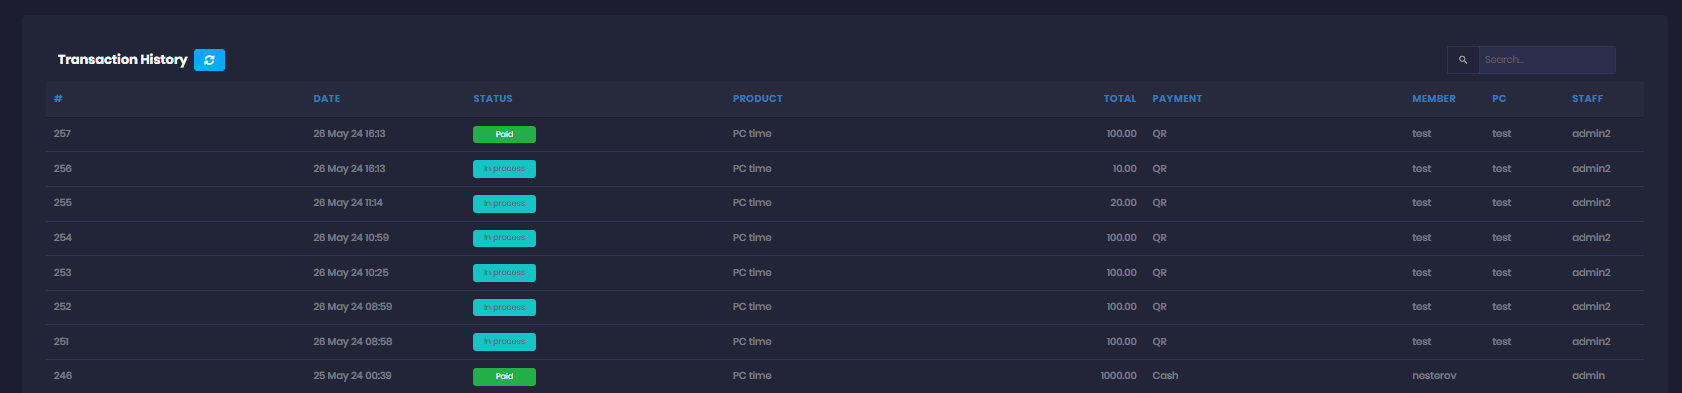
Task: Sort by the PRODUCT column header
Action: click(x=758, y=99)
